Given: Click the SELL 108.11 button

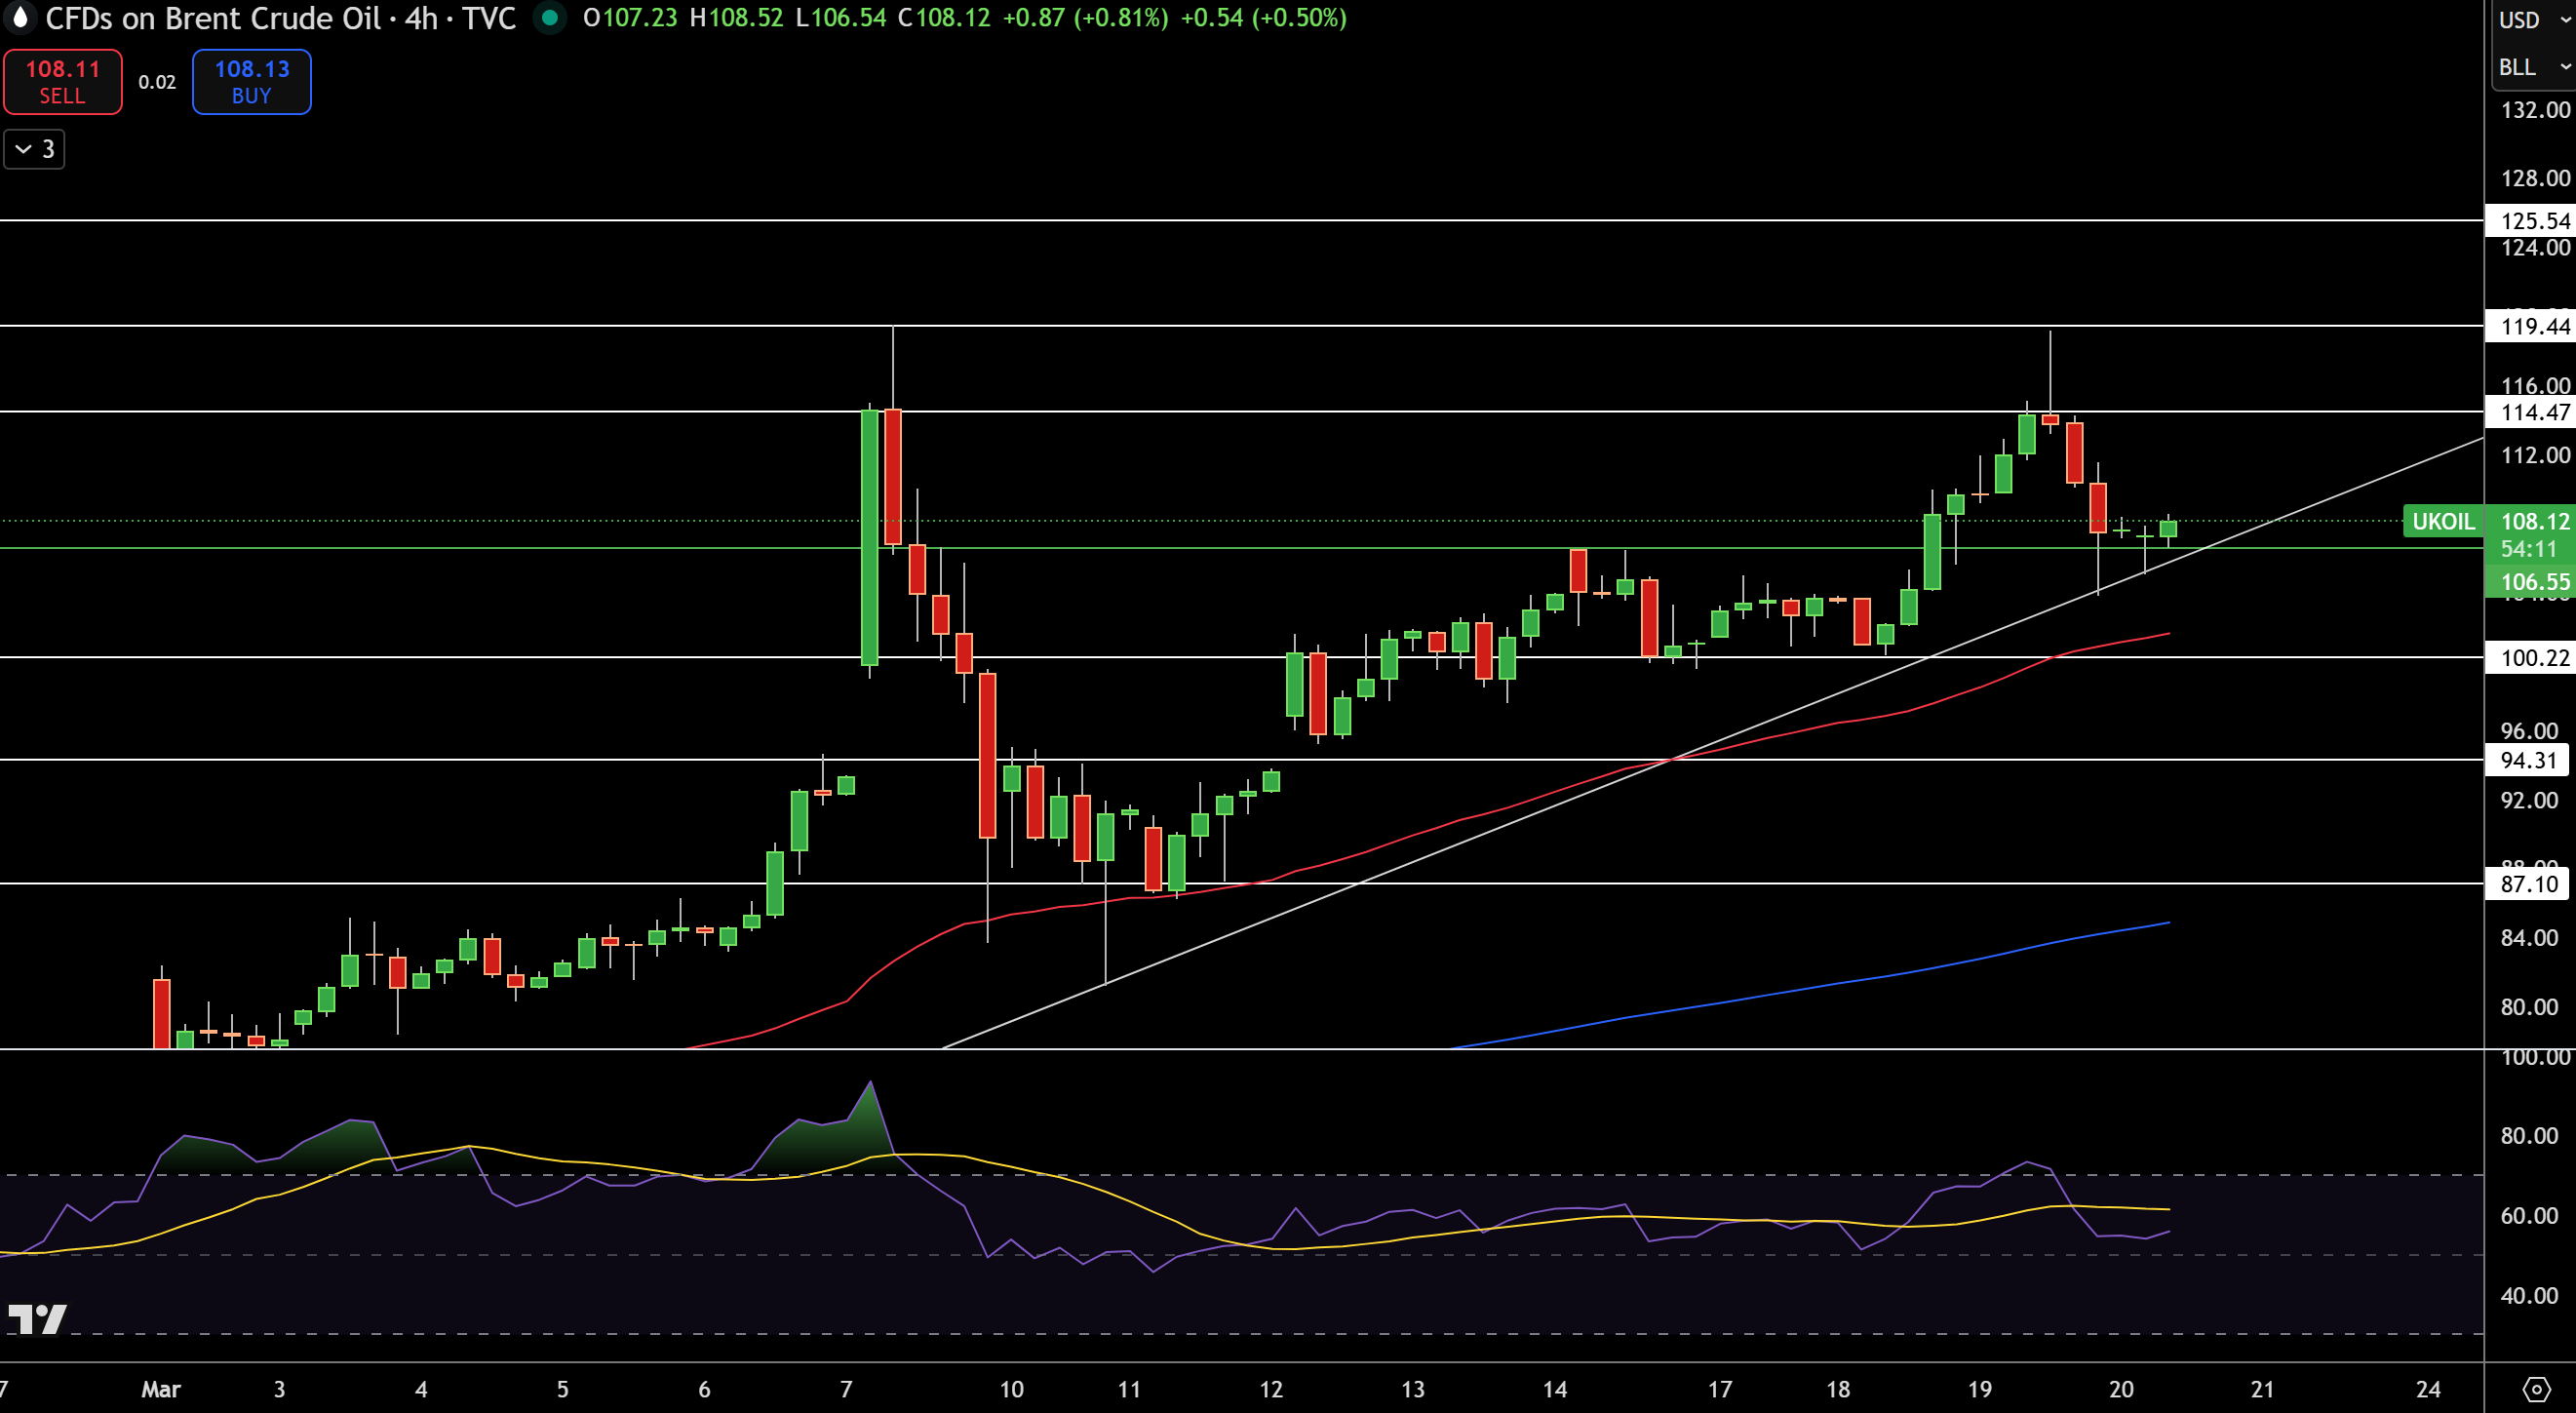Looking at the screenshot, I should coord(63,82).
